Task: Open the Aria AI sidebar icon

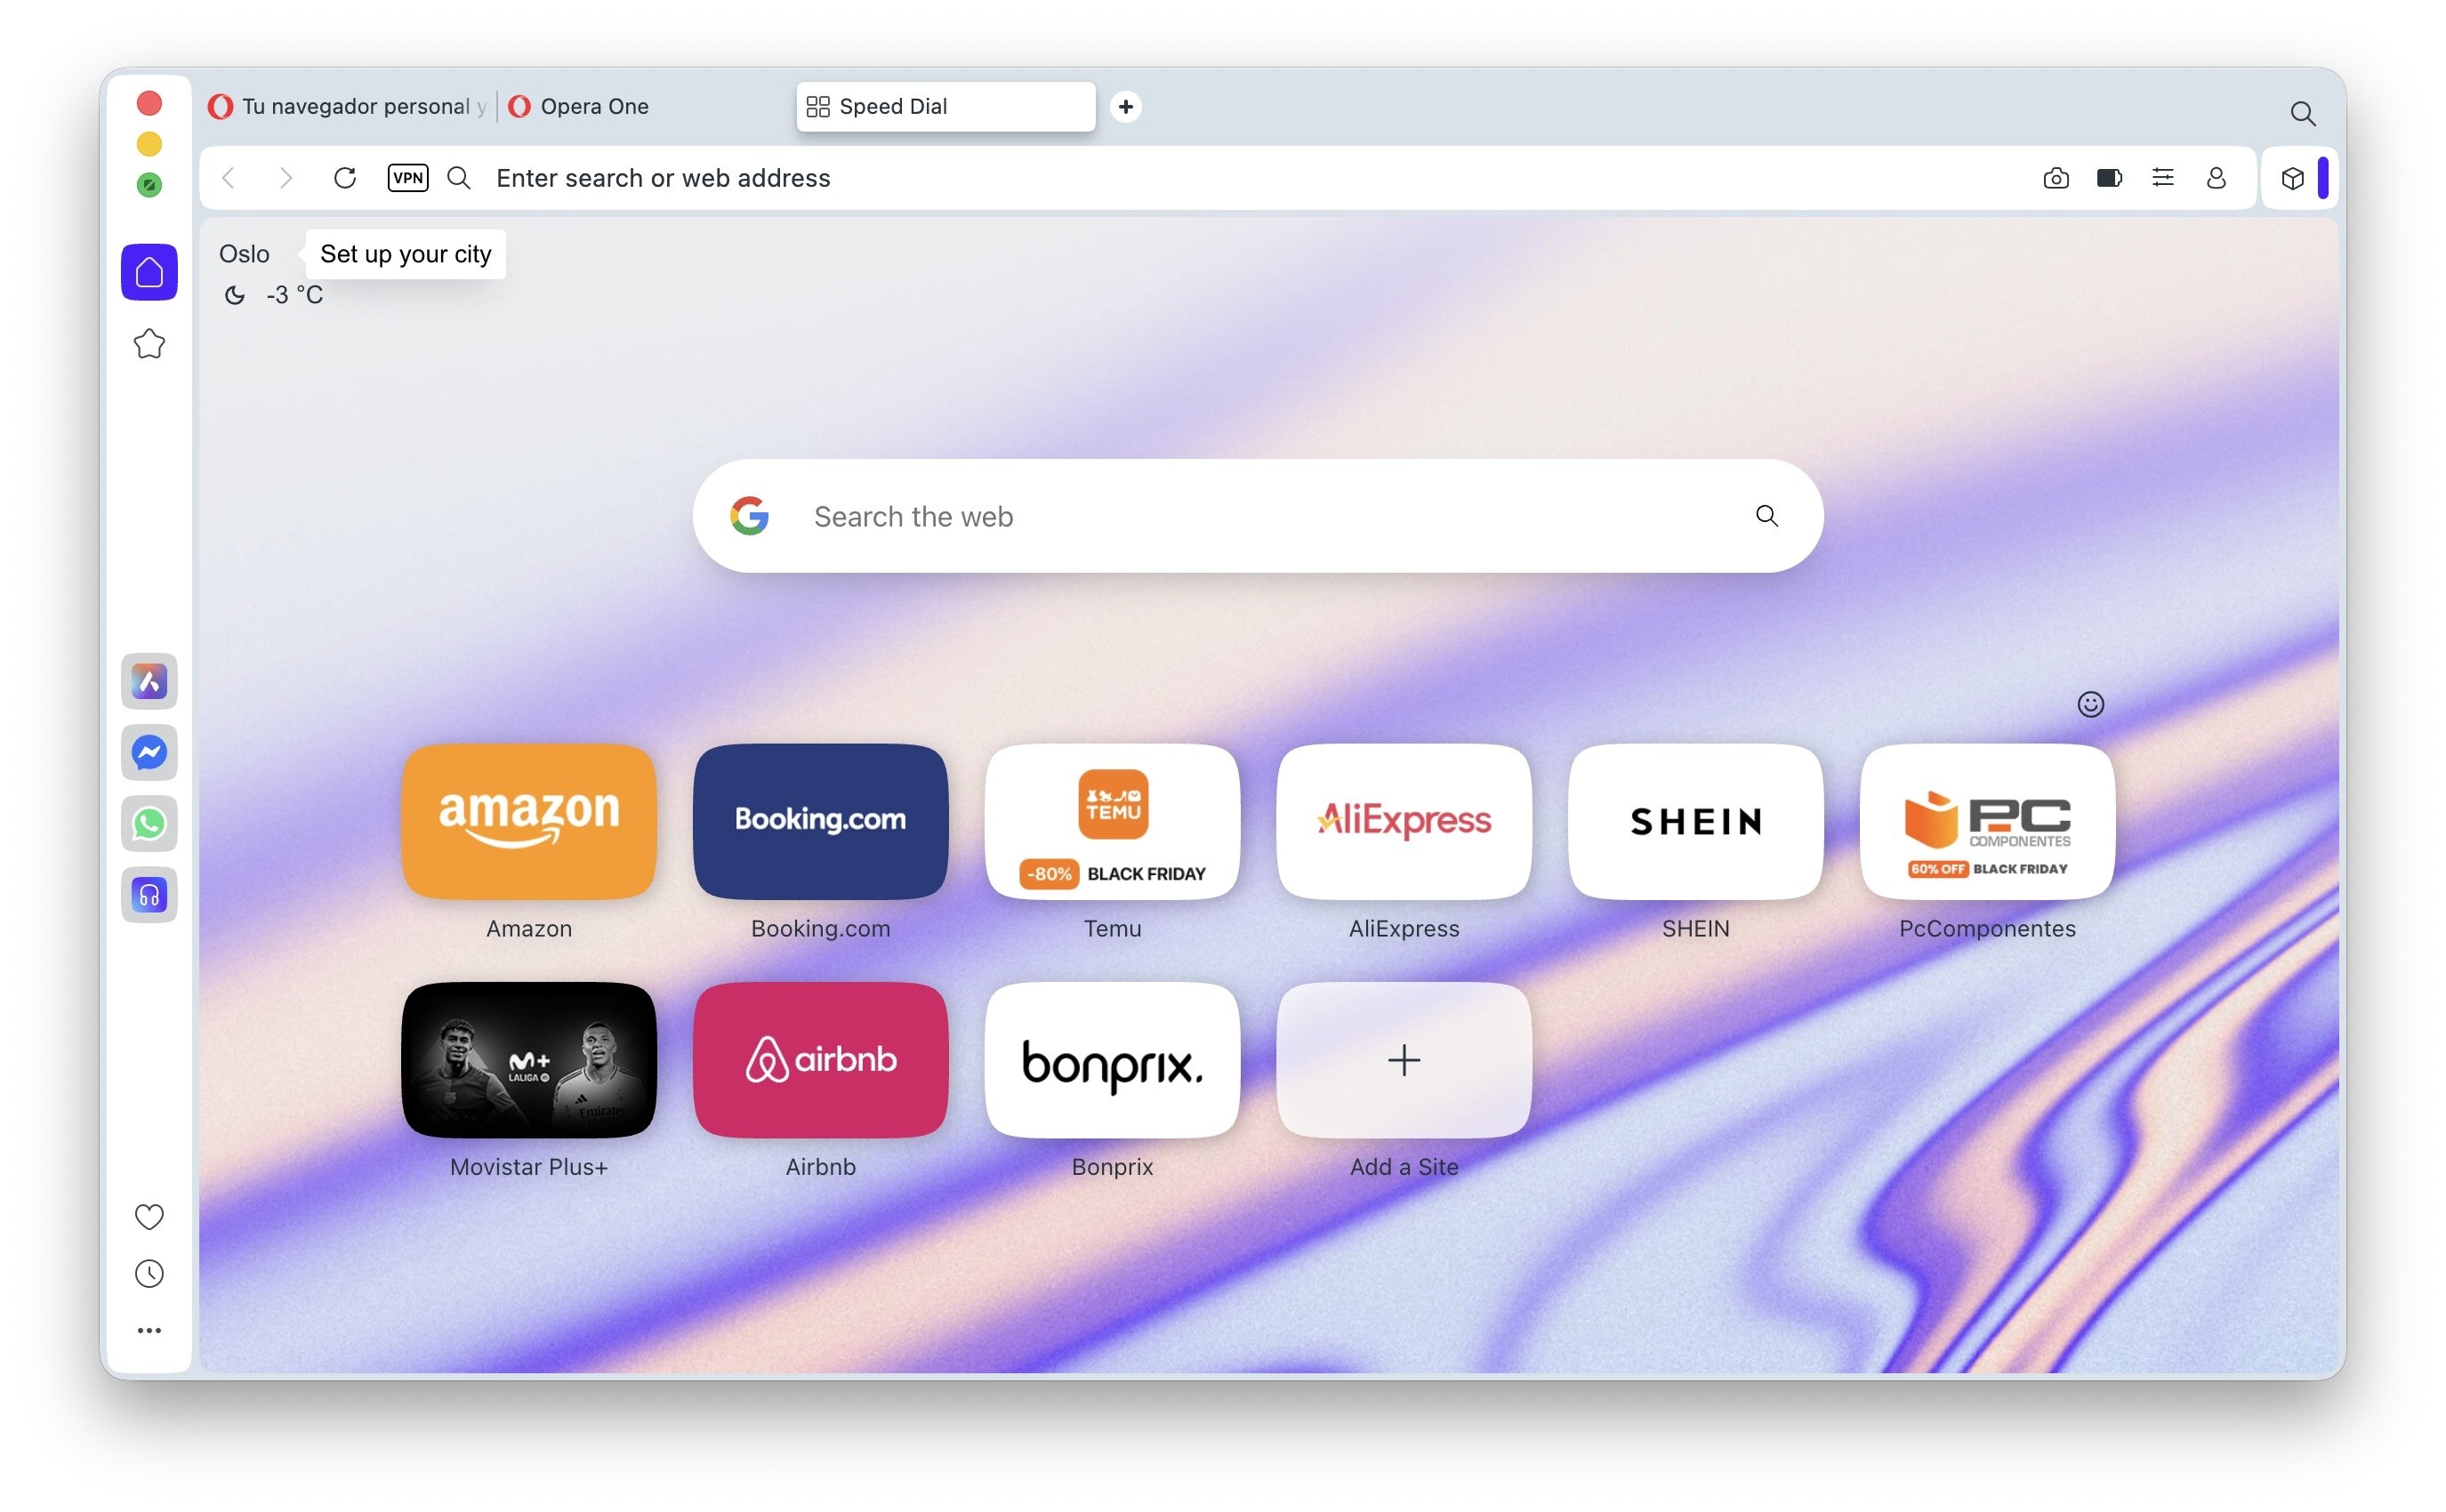Action: point(149,682)
